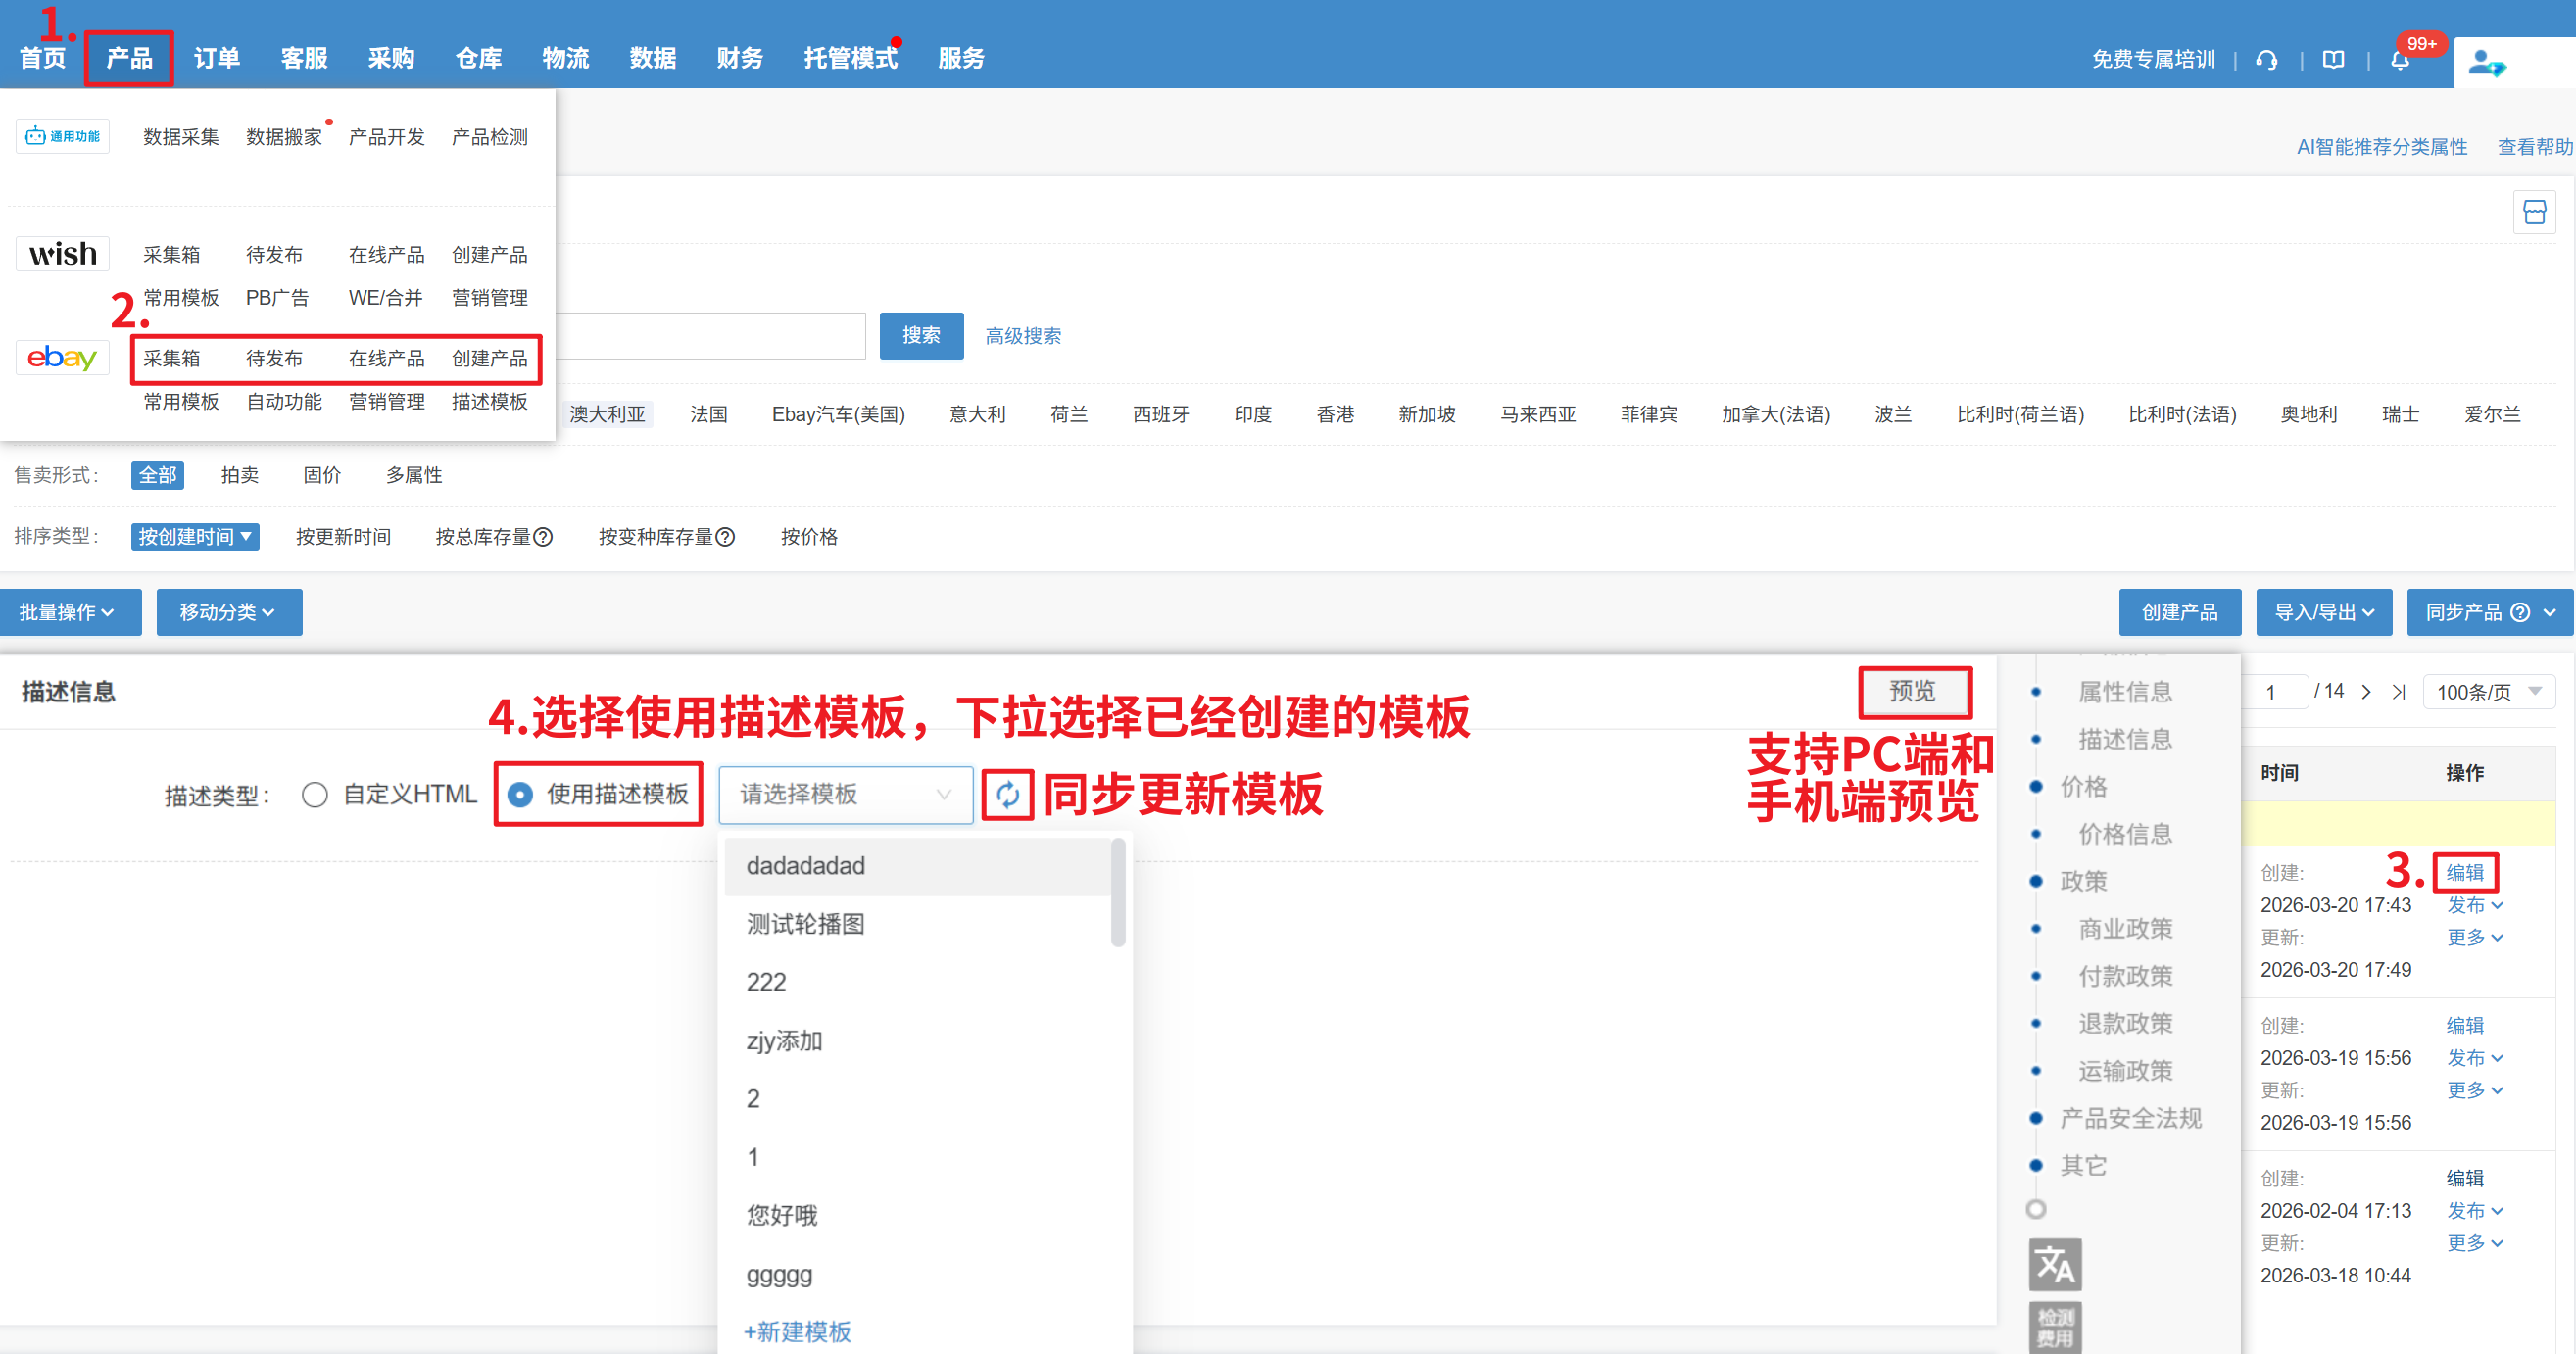This screenshot has width=2576, height=1354.
Task: Click the user account avatar icon
Action: pyautogui.click(x=2486, y=63)
